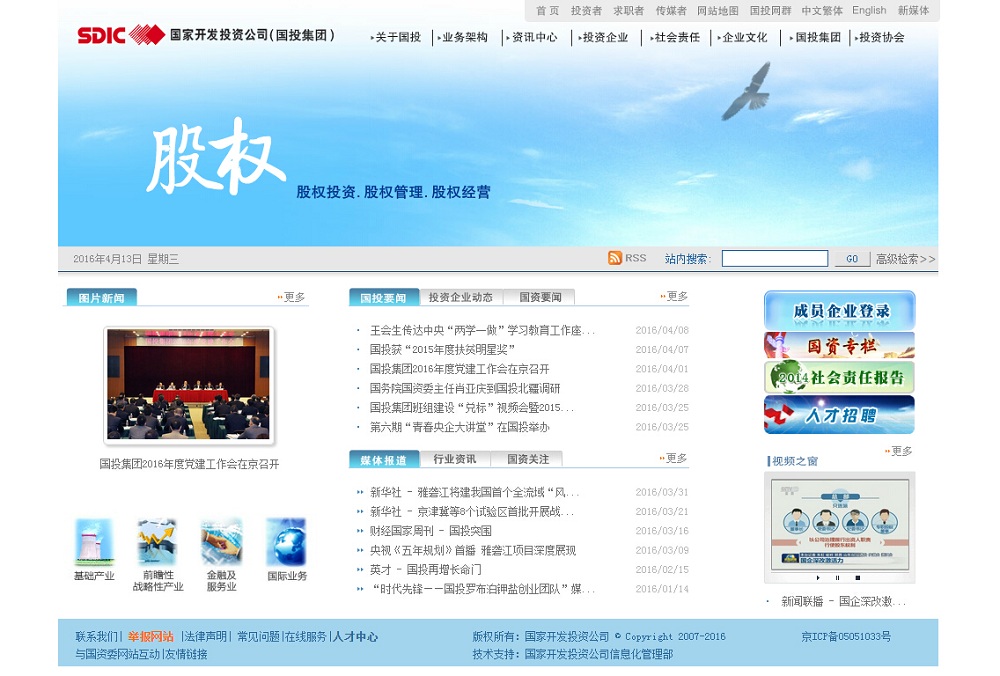Open news 国务院国资委主任肖亚庆到国投北疆调研
The image size is (1000, 676).
[x=465, y=388]
